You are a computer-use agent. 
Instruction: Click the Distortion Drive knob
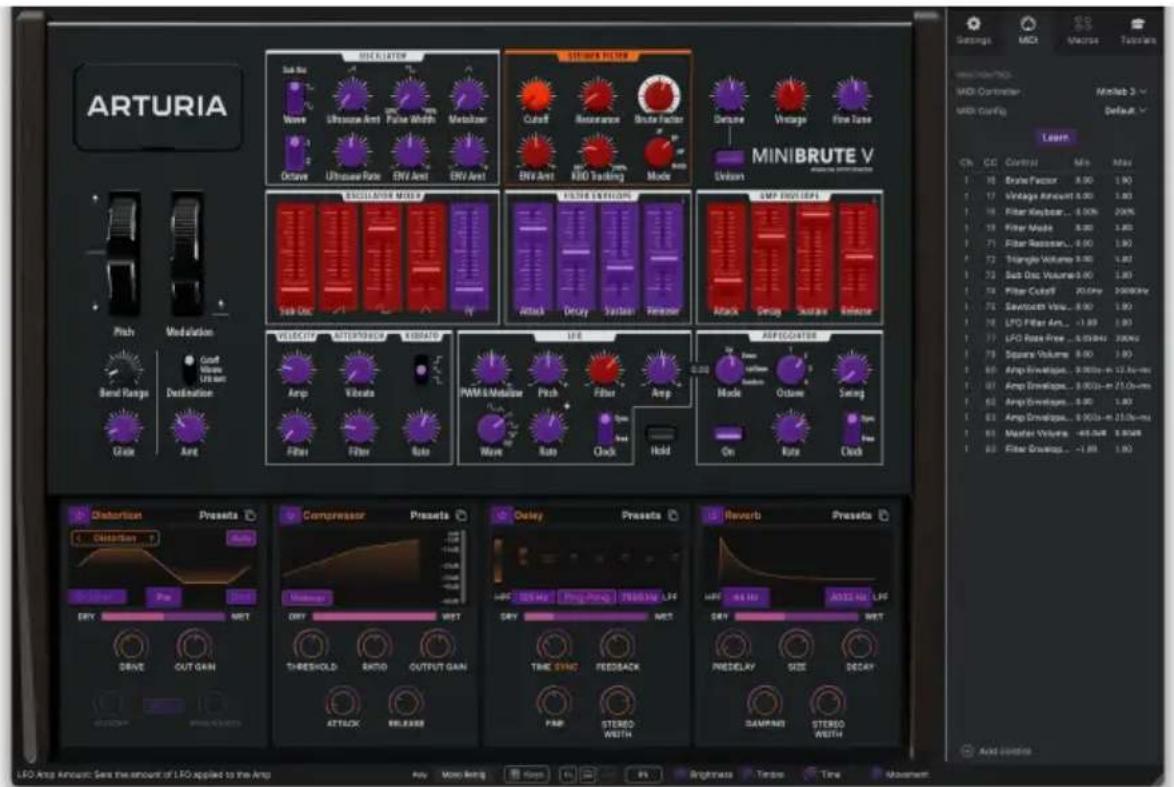[x=131, y=645]
